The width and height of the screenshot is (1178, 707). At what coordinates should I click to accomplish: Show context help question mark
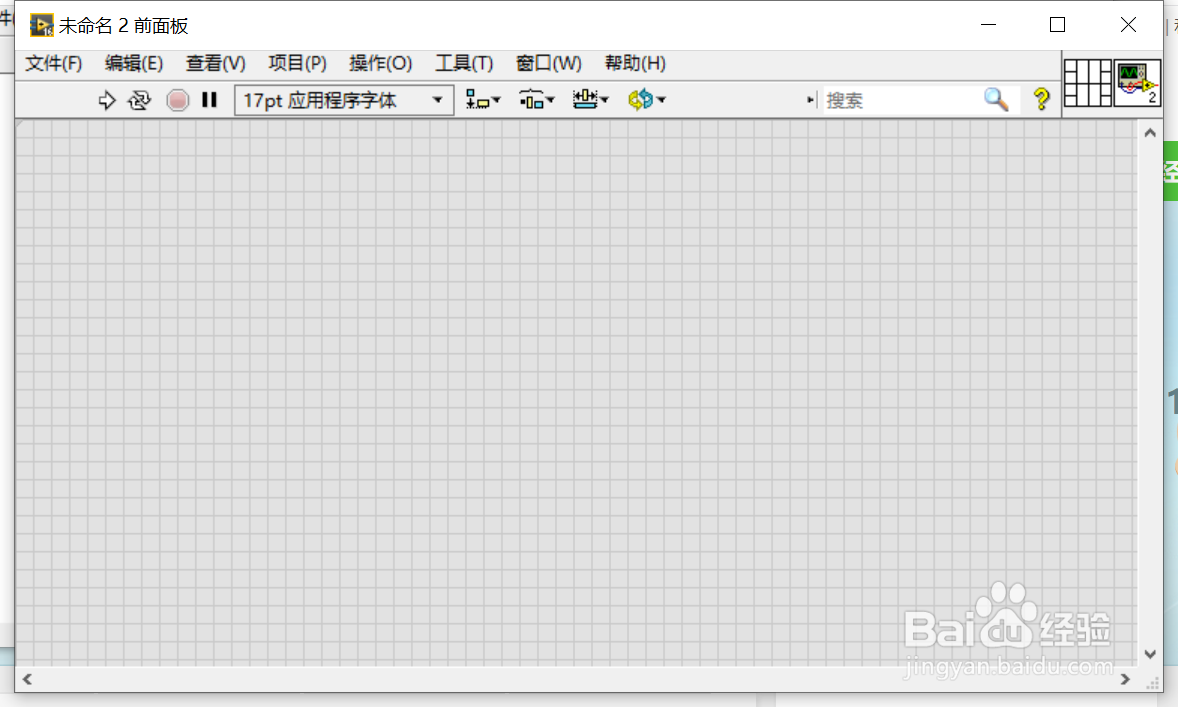pyautogui.click(x=1041, y=99)
